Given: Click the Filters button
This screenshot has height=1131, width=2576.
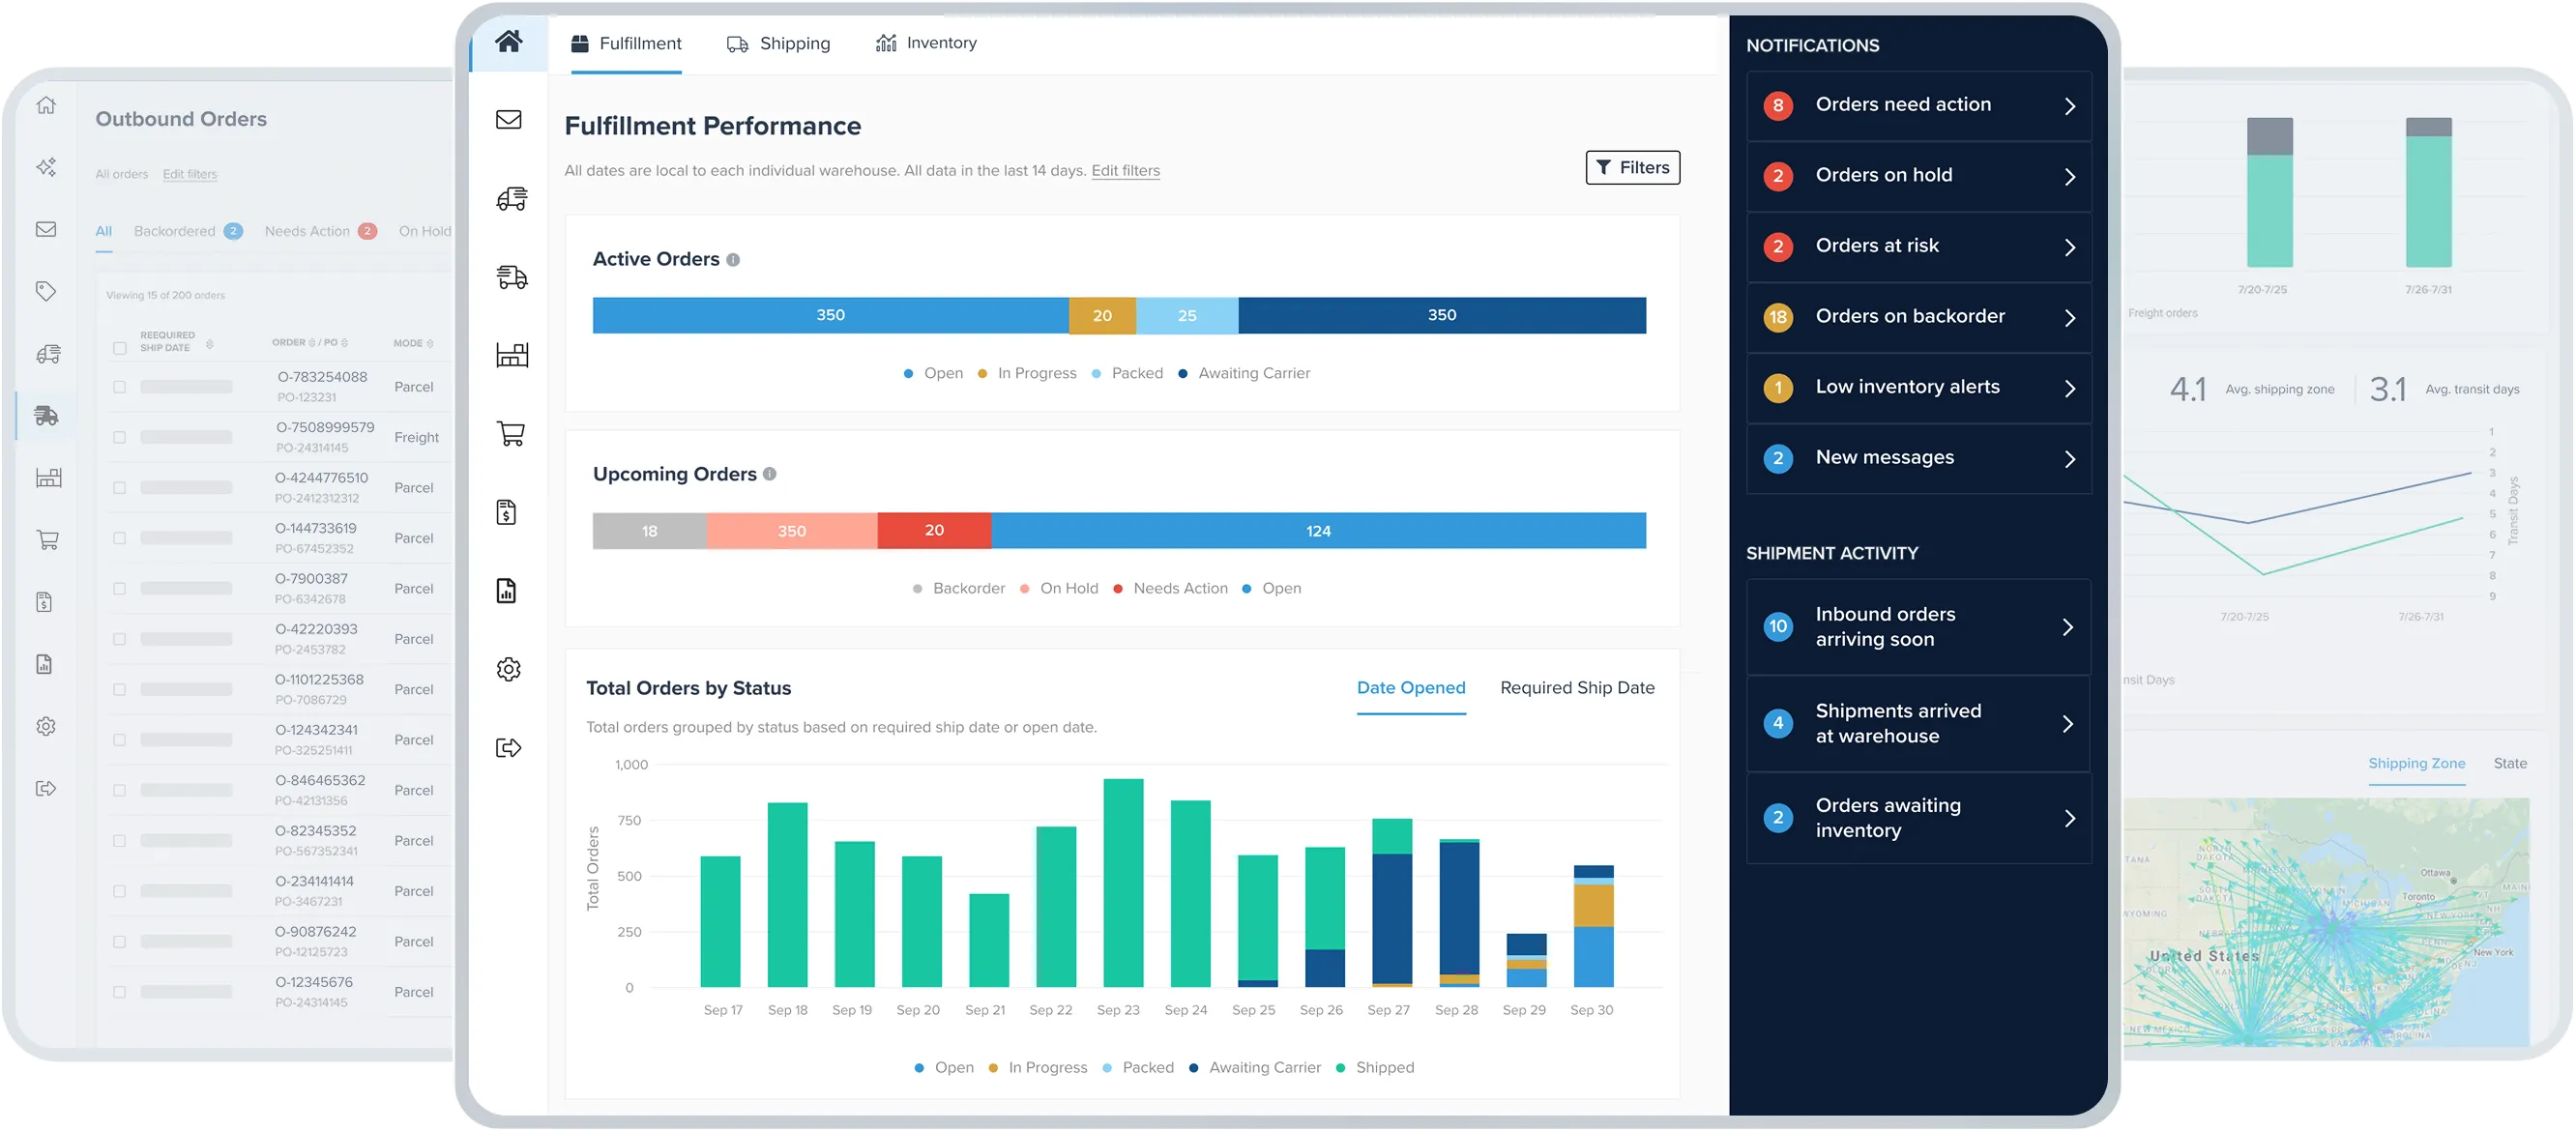Looking at the screenshot, I should tap(1632, 167).
